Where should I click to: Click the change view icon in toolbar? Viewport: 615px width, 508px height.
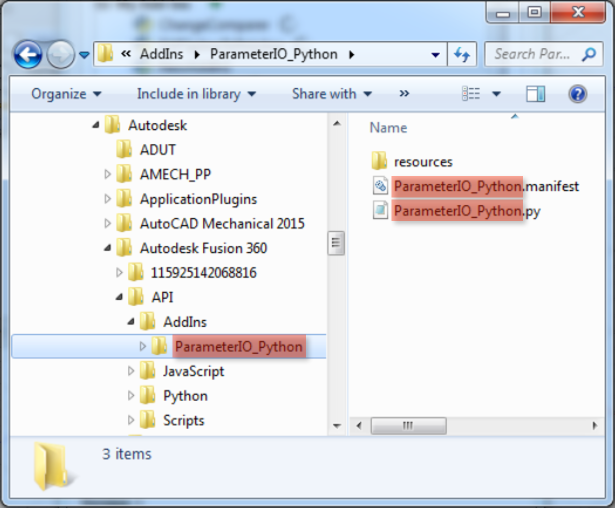pos(471,94)
